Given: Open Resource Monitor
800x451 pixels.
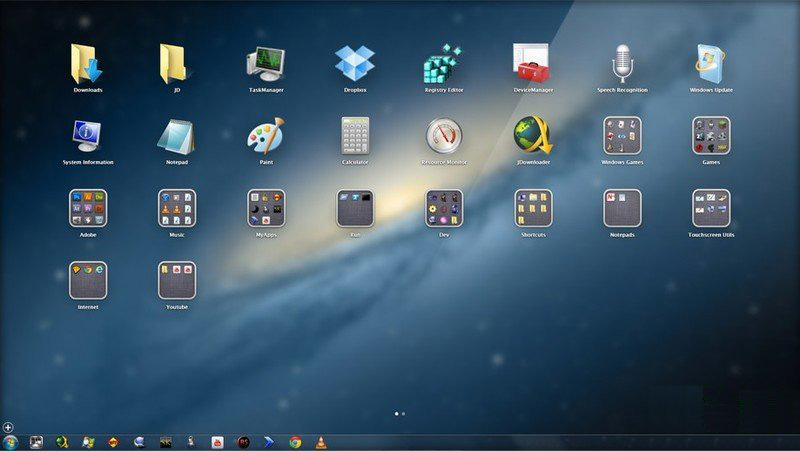Looking at the screenshot, I should pos(444,136).
